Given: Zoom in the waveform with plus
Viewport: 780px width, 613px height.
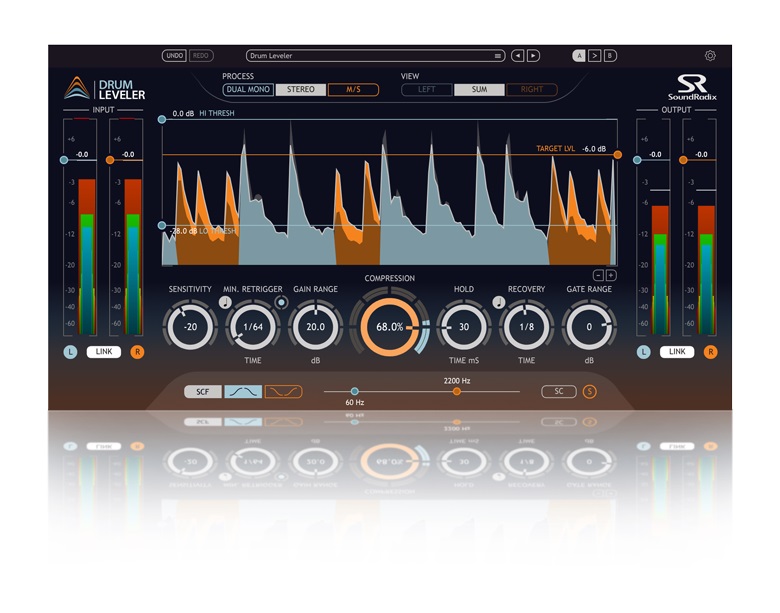Looking at the screenshot, I should coord(611,275).
